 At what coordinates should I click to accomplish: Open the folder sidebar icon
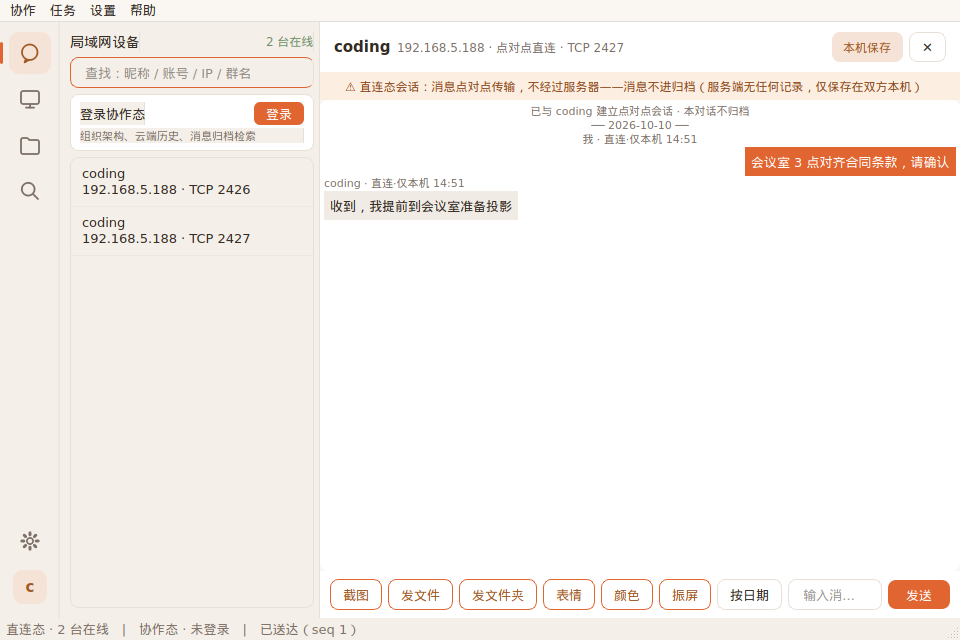[29, 146]
